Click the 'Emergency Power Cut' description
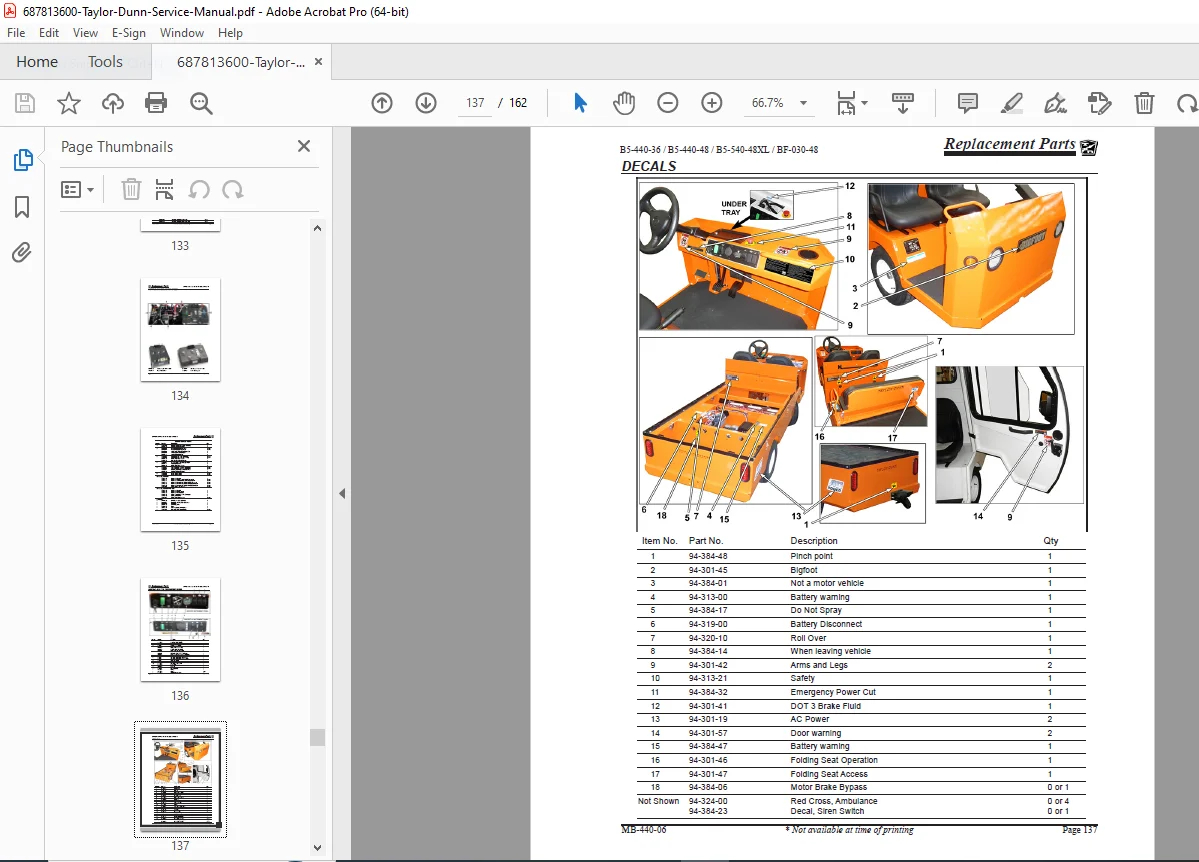This screenshot has width=1199, height=862. coord(833,692)
